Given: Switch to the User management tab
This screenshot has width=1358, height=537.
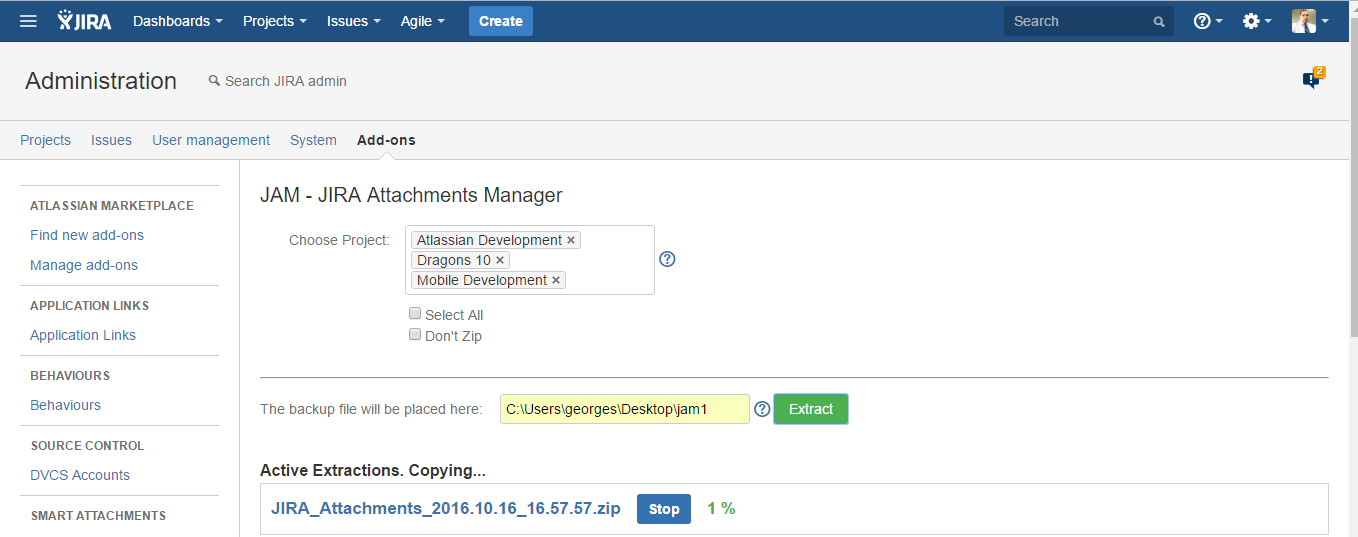Looking at the screenshot, I should pos(211,140).
